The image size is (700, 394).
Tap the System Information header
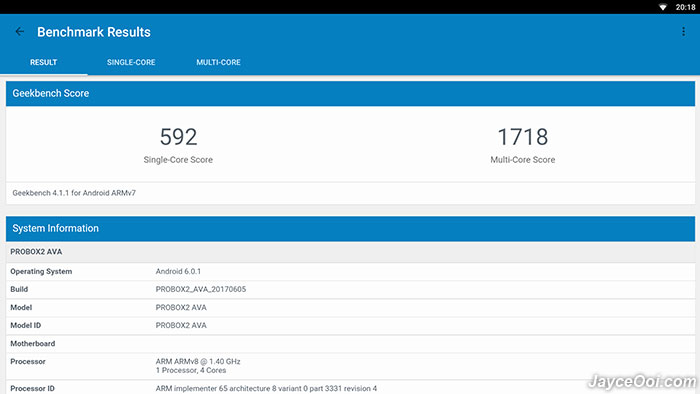click(x=350, y=228)
